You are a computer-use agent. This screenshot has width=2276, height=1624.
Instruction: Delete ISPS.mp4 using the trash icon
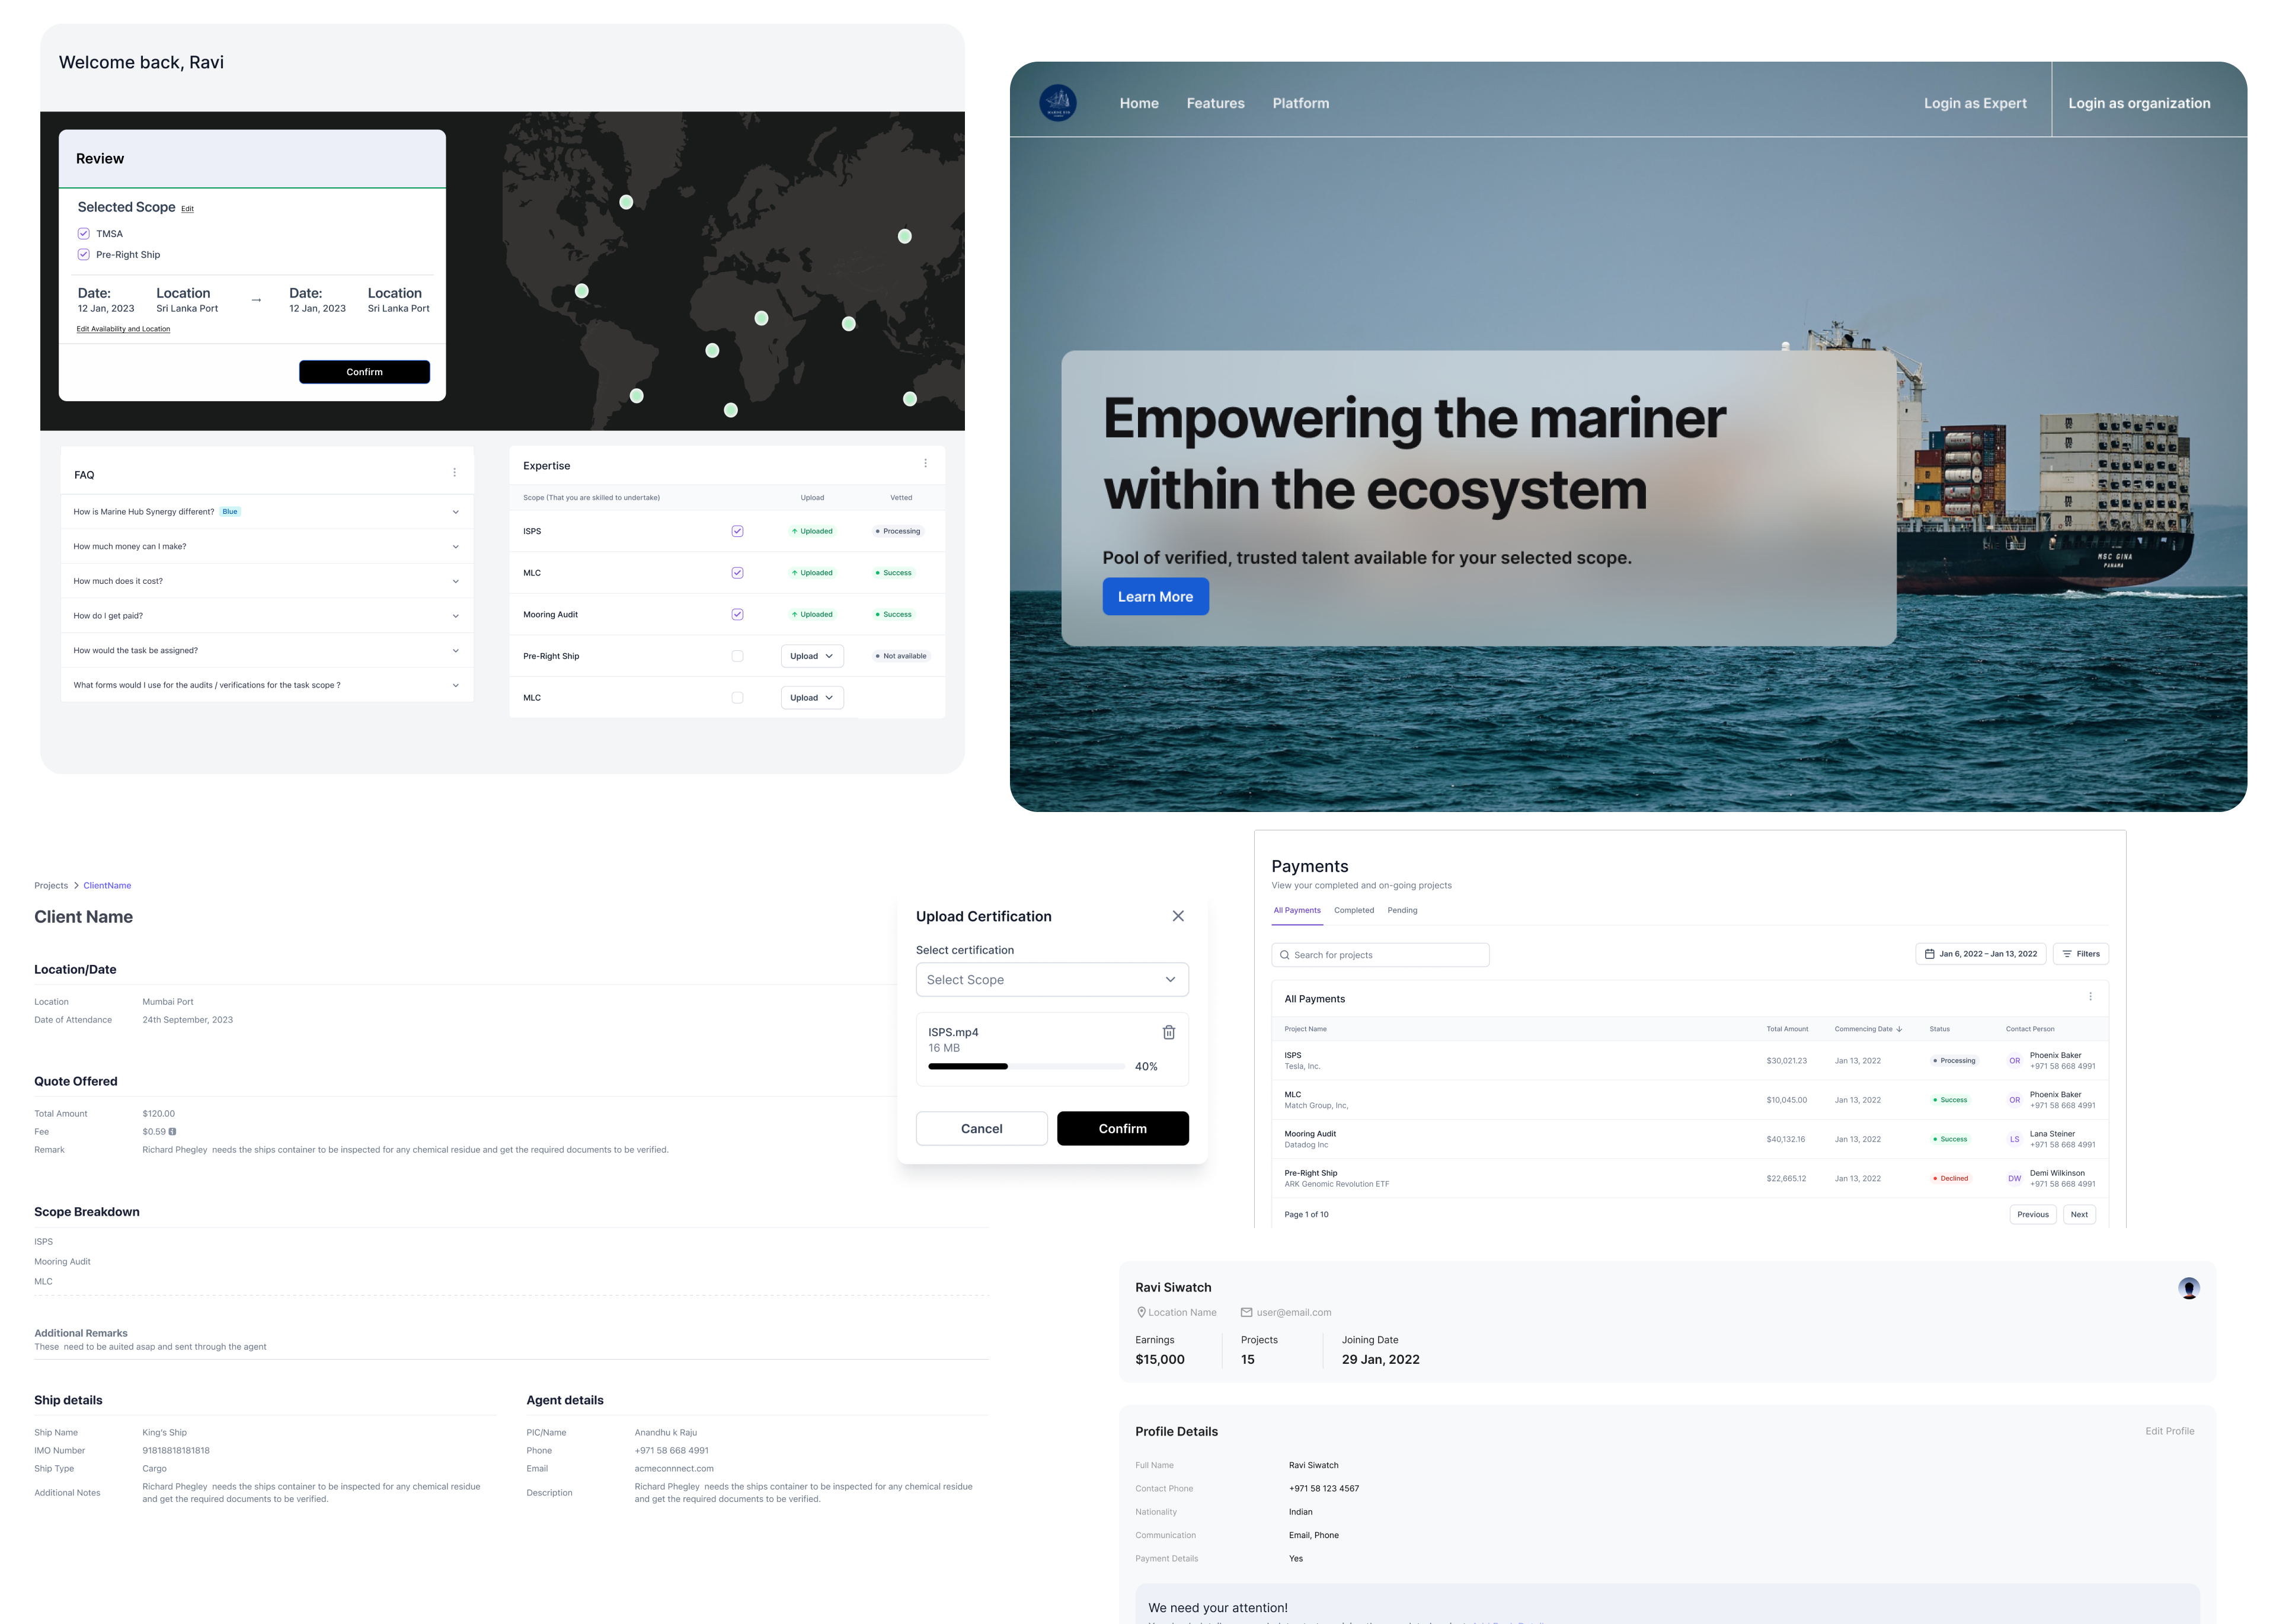coord(1168,1031)
